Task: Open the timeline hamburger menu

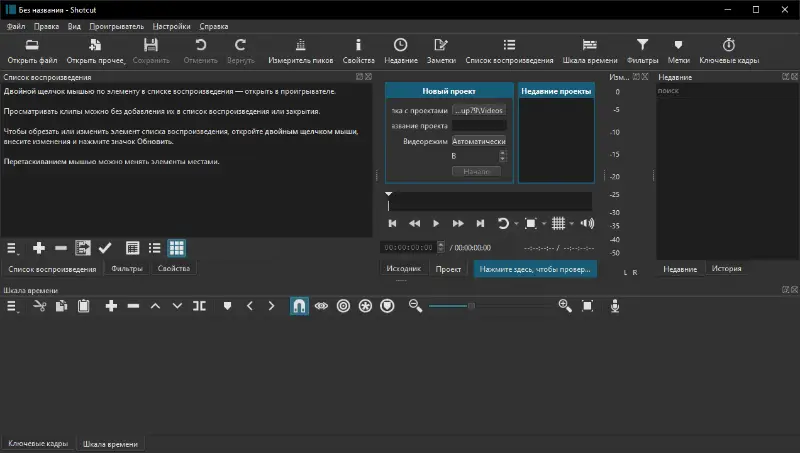Action: (12, 306)
